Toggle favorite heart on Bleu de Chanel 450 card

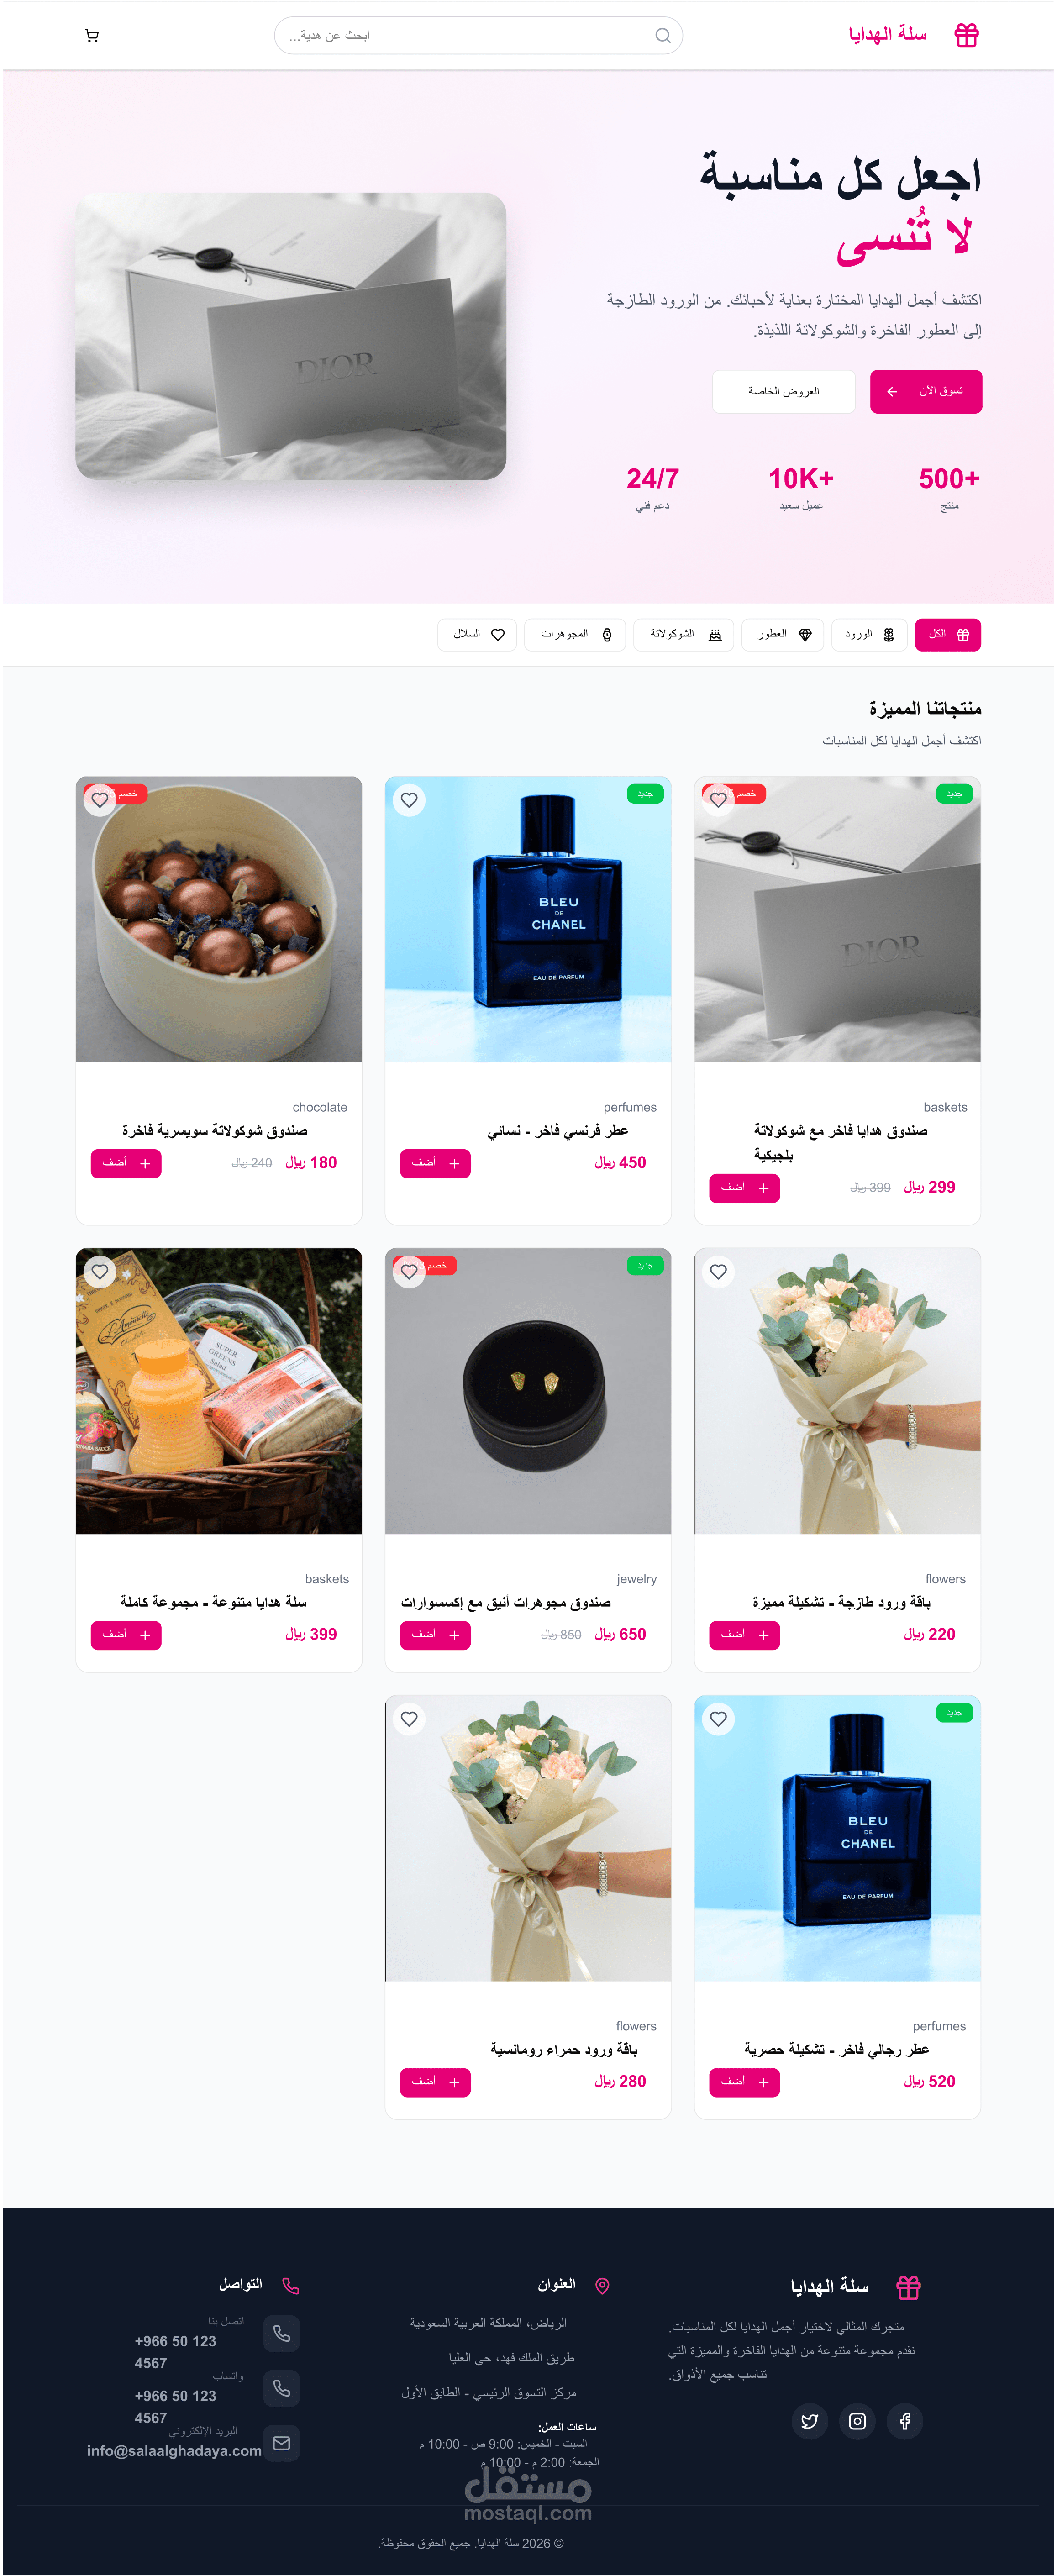click(x=409, y=800)
